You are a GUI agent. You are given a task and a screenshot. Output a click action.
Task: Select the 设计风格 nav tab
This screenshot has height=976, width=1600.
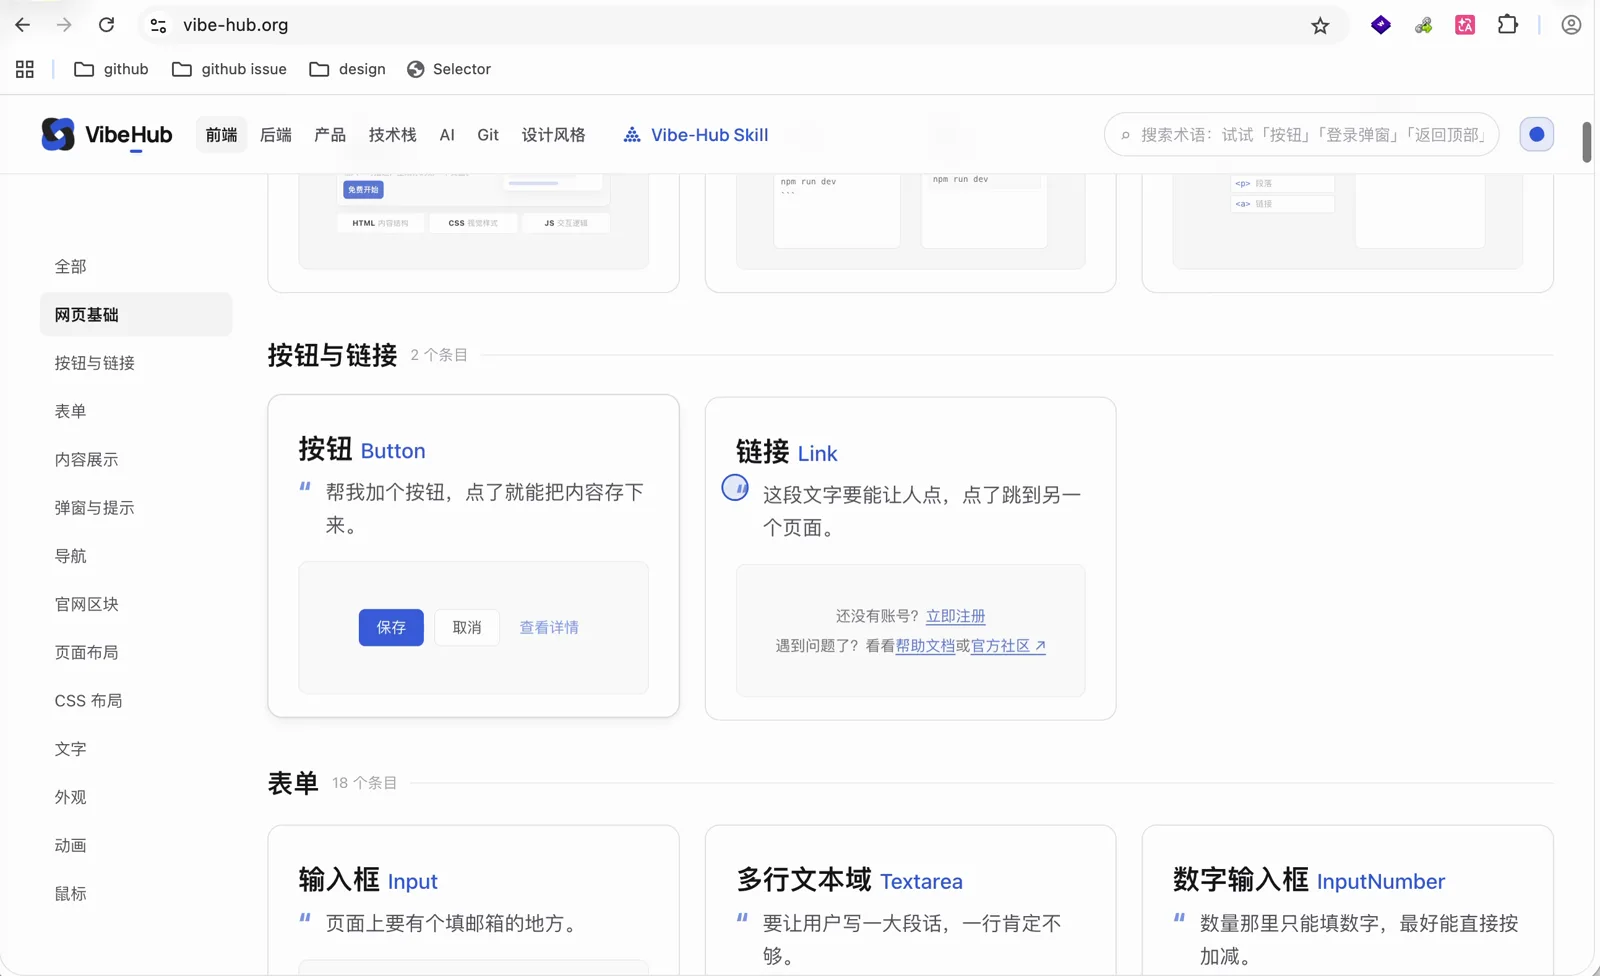pos(553,134)
